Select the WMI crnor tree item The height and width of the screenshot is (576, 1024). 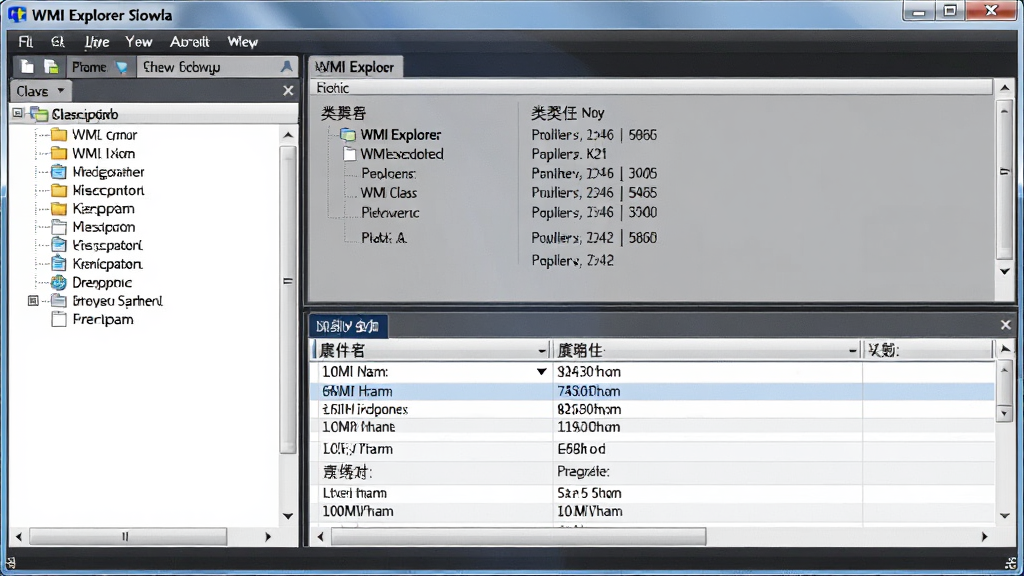104,135
